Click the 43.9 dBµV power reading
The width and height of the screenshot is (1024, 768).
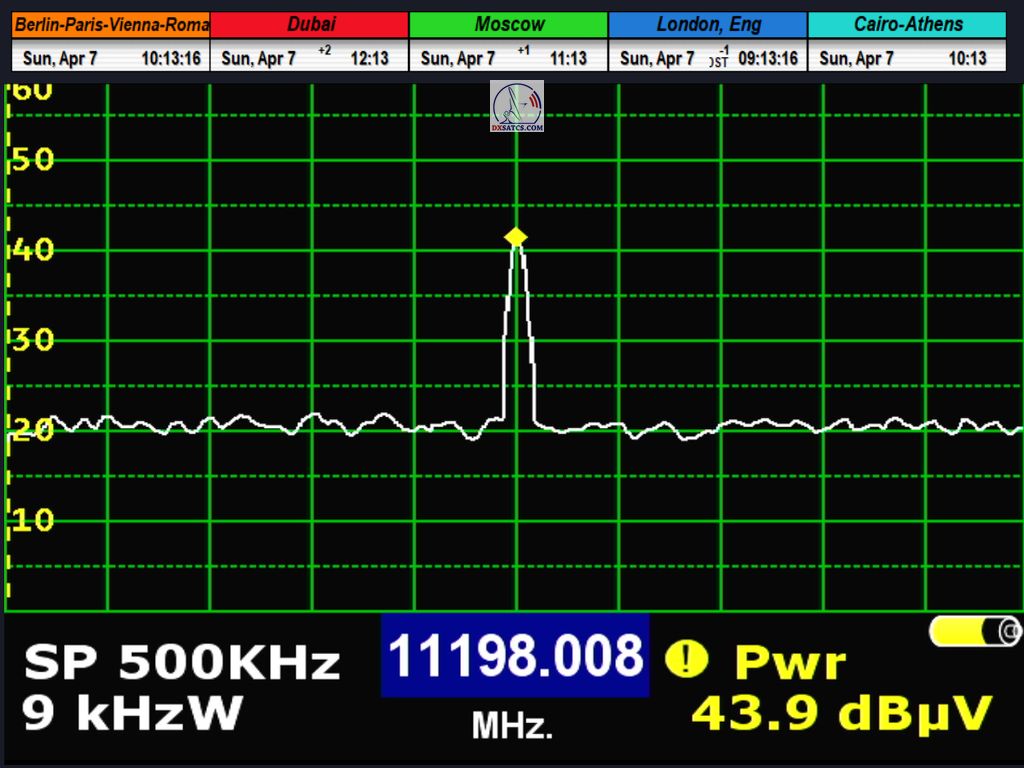point(841,713)
